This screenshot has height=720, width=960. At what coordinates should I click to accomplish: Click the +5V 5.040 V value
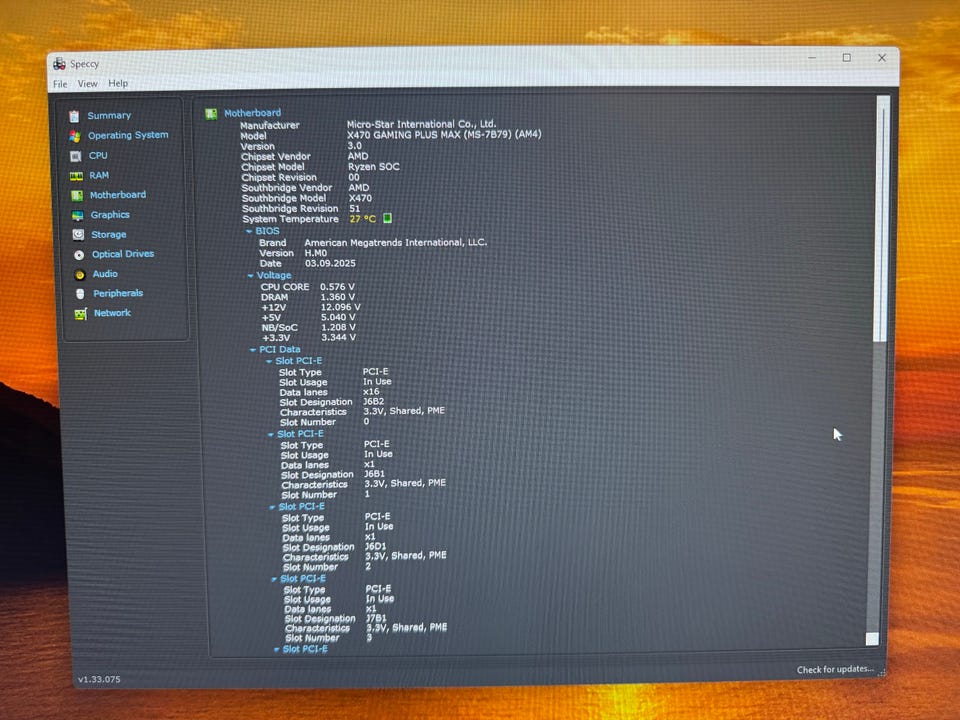(x=339, y=318)
